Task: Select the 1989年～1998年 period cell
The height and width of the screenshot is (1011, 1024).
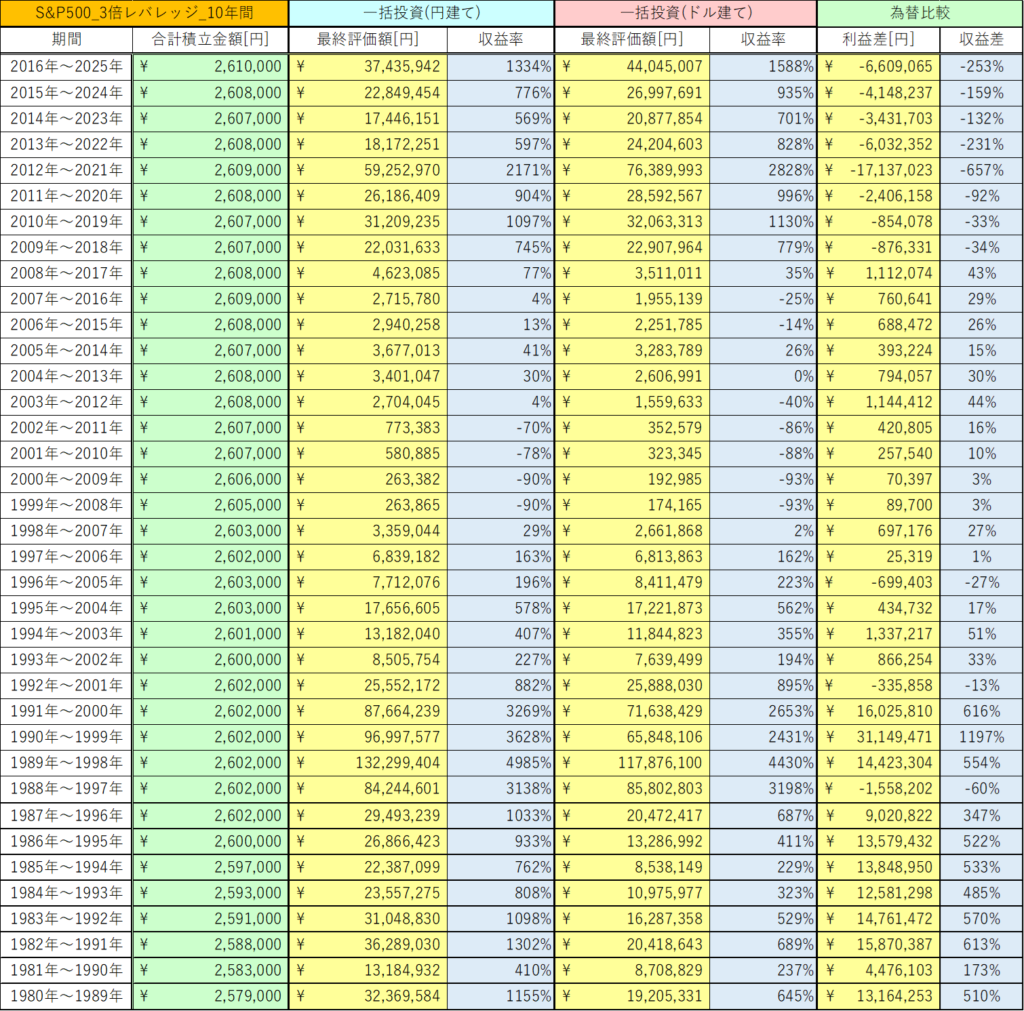Action: (66, 762)
